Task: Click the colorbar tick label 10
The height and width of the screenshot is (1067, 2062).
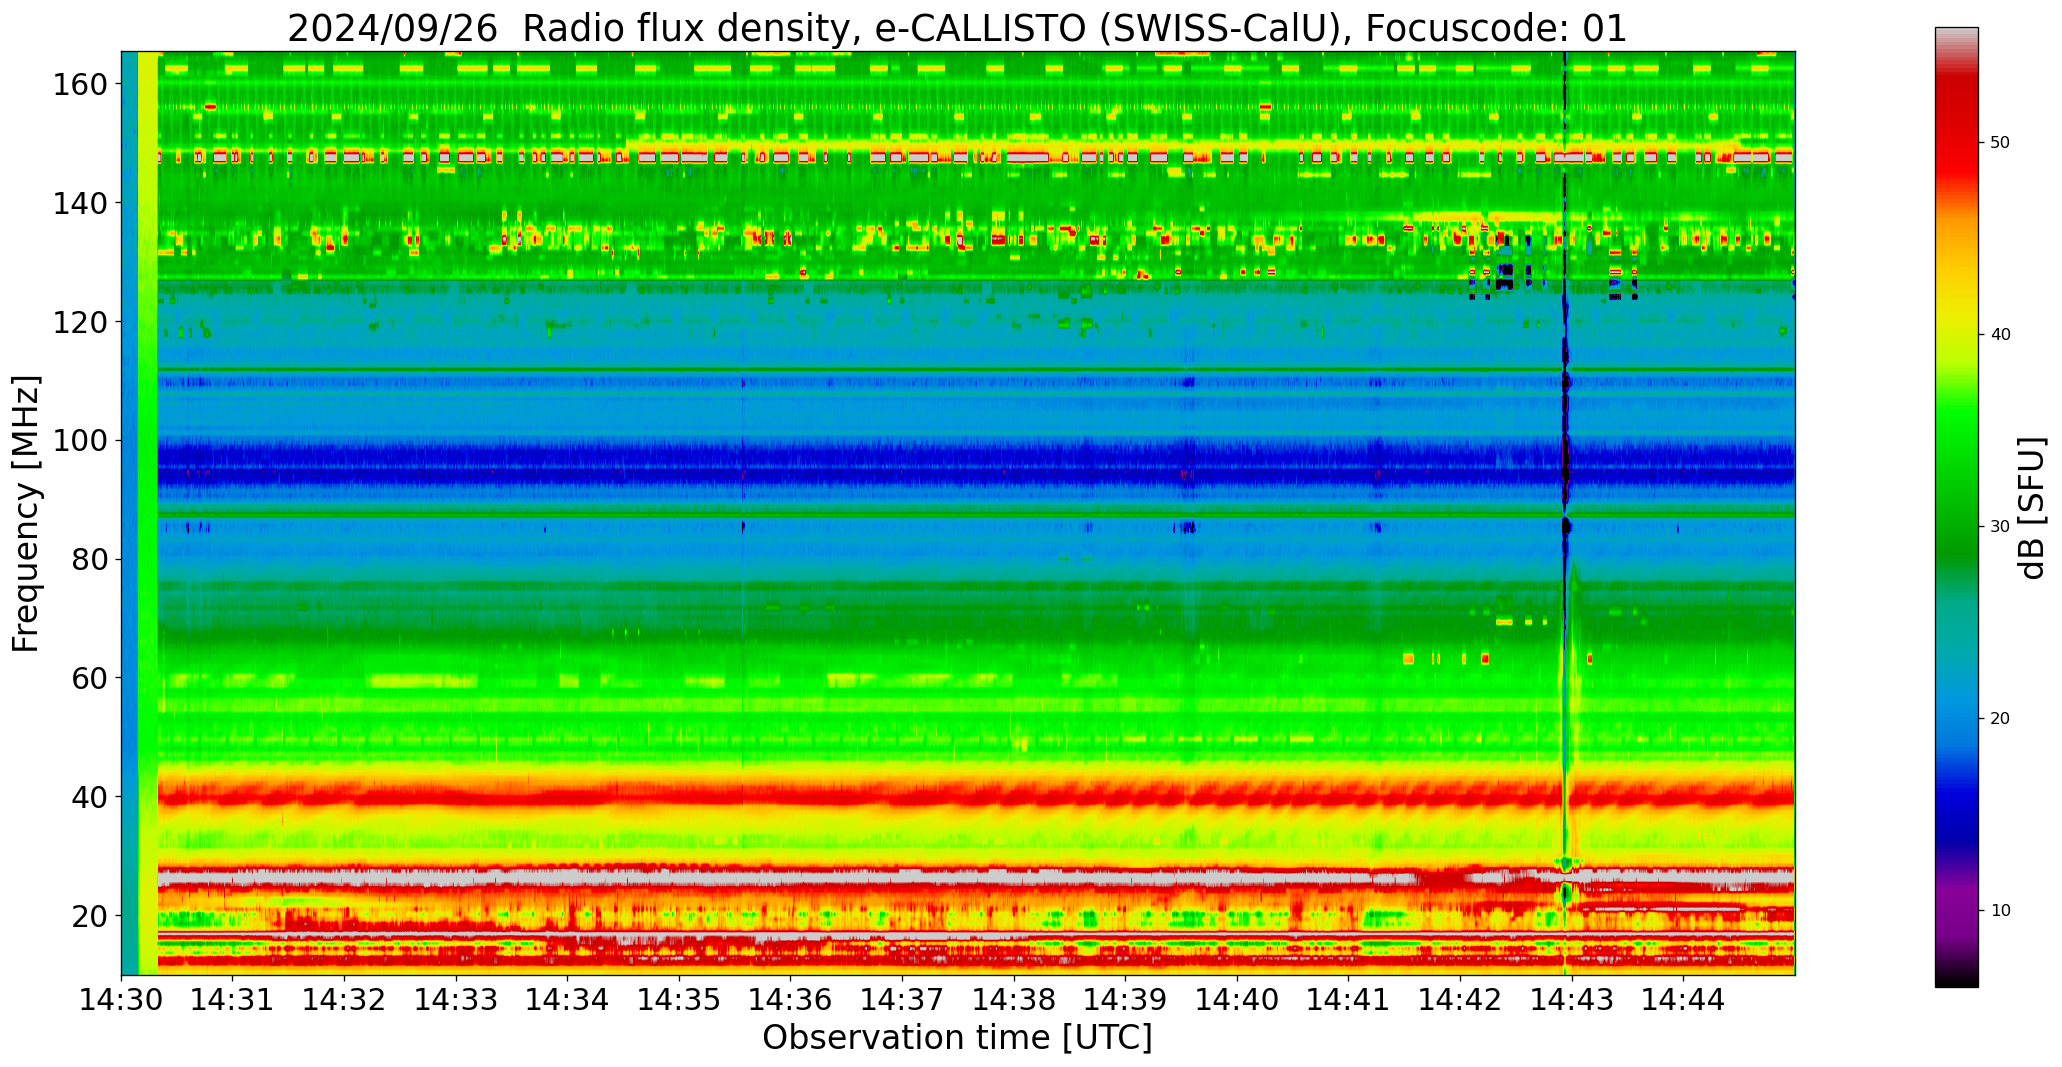Action: pos(2000,911)
